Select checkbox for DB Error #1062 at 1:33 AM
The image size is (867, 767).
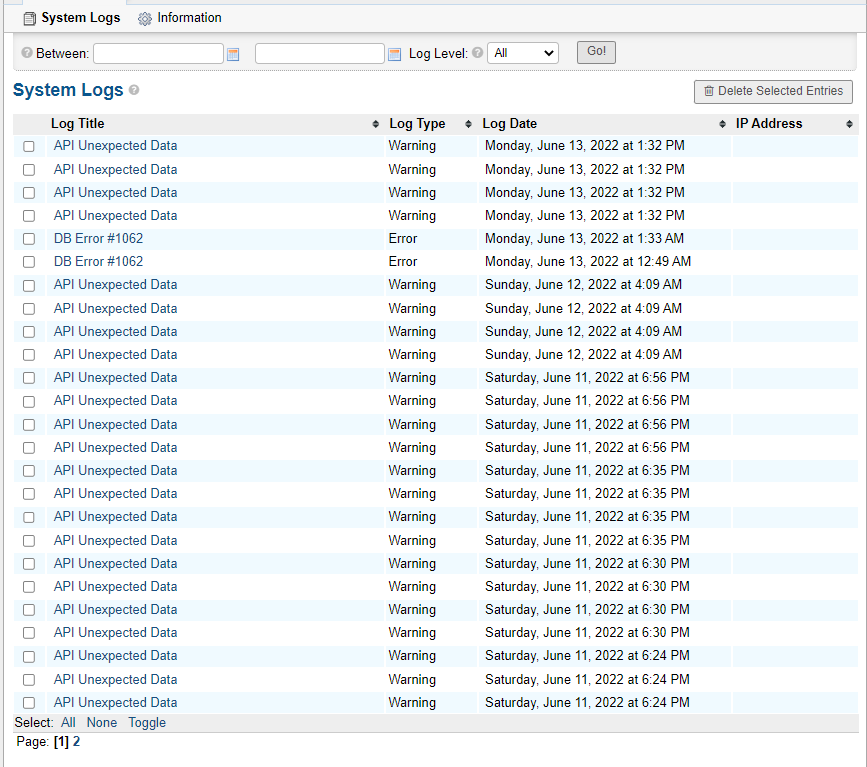29,239
